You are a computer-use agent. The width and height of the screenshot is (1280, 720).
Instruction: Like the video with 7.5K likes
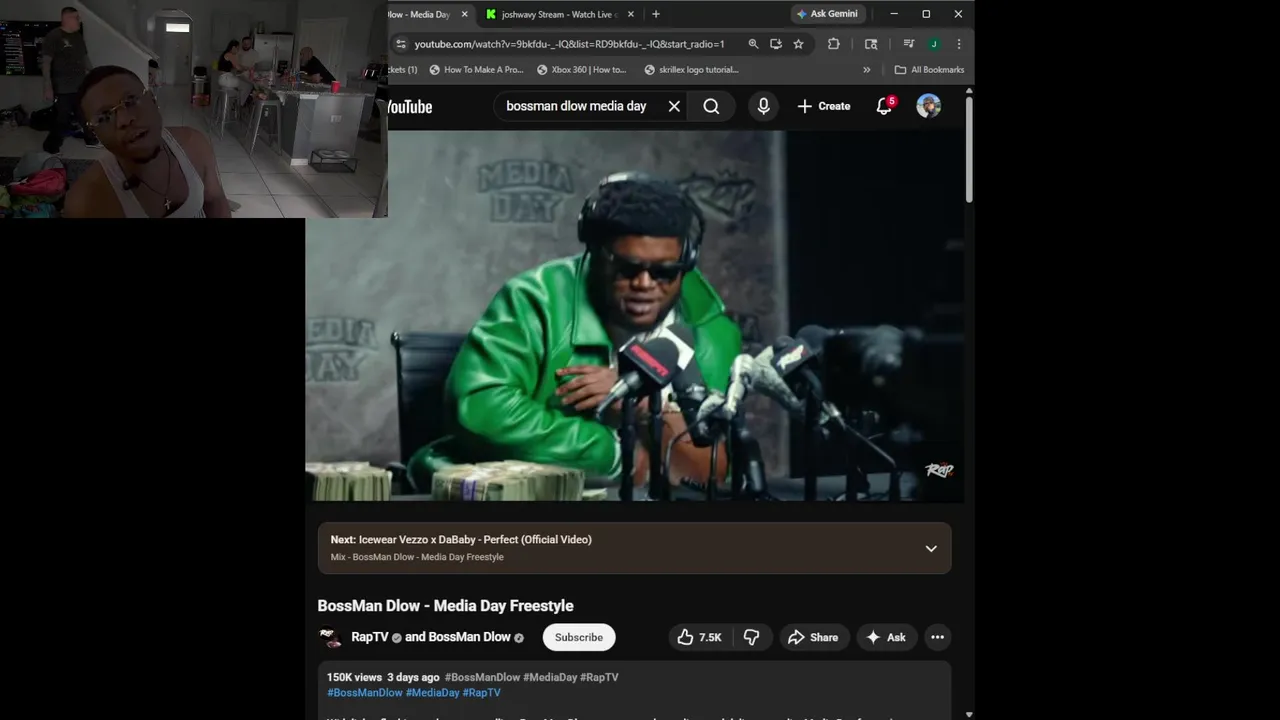point(700,637)
